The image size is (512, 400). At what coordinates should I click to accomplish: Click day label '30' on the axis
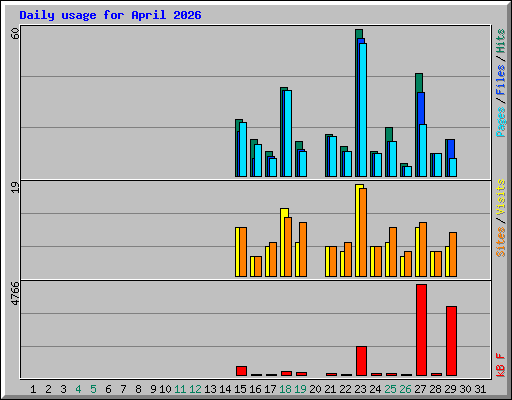coord(466,389)
